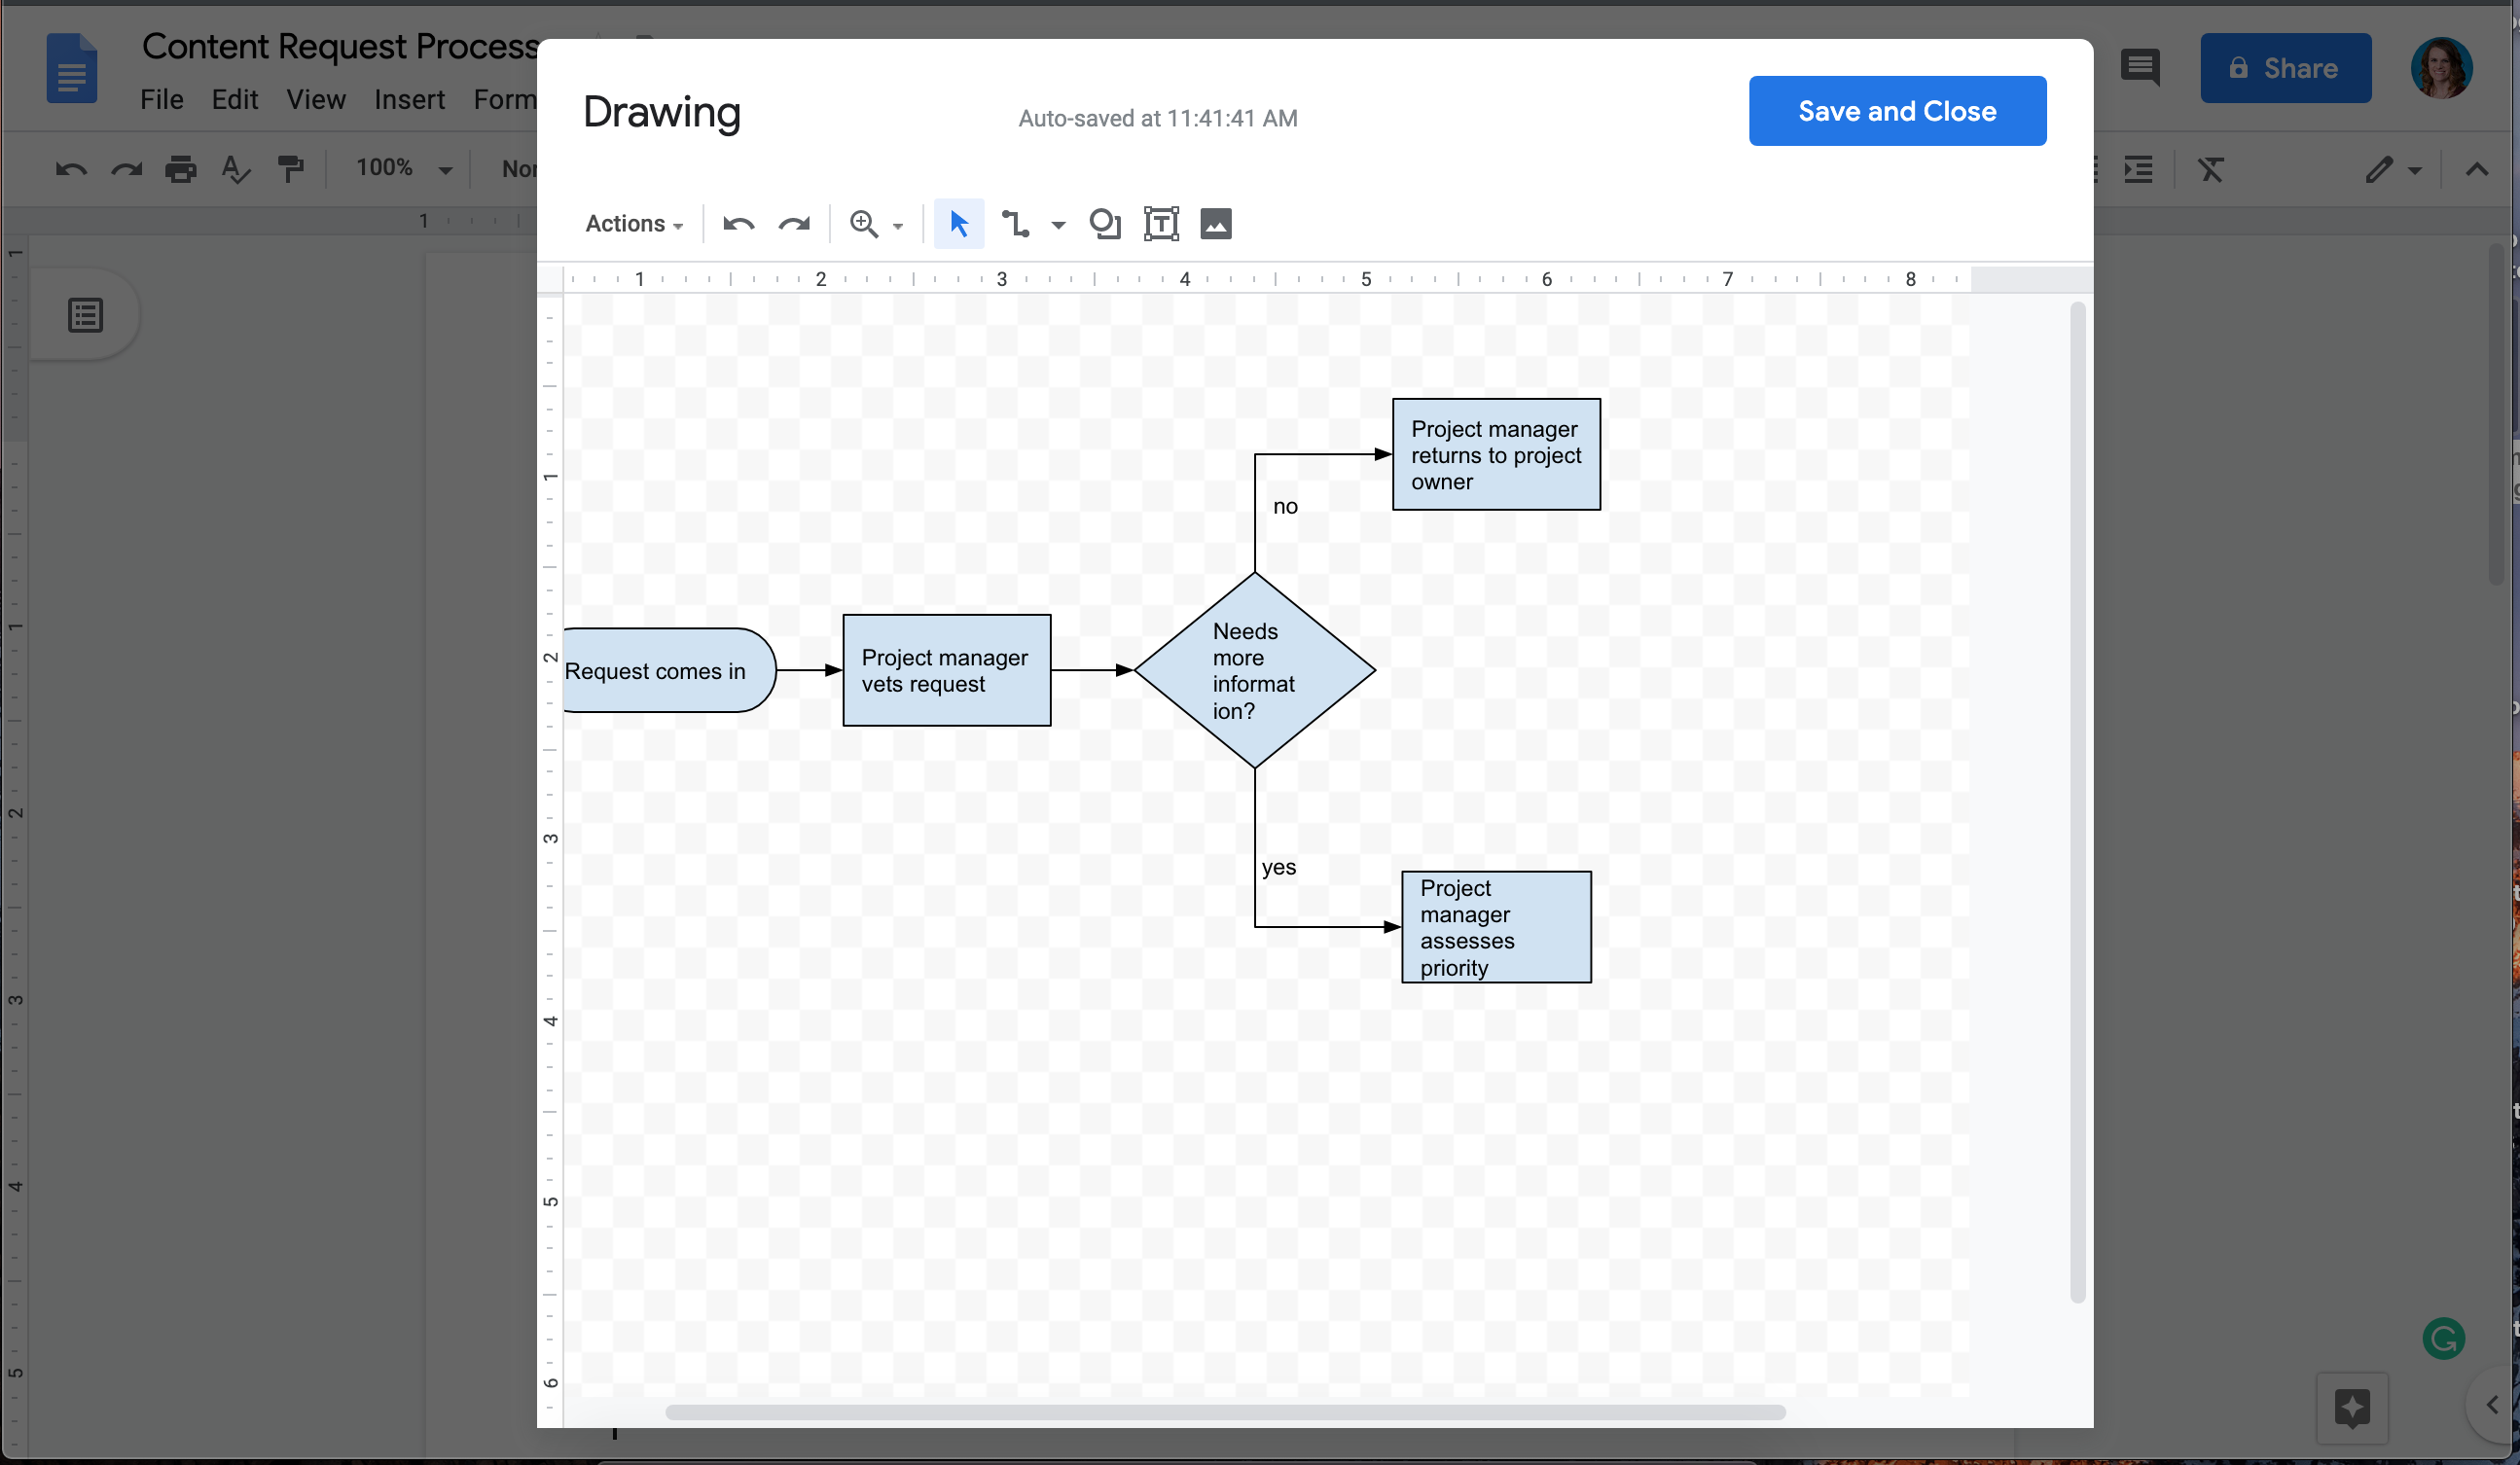Image resolution: width=2520 pixels, height=1465 pixels.
Task: Click the 'Project manager assesses priority' flowchart box
Action: 1496,926
